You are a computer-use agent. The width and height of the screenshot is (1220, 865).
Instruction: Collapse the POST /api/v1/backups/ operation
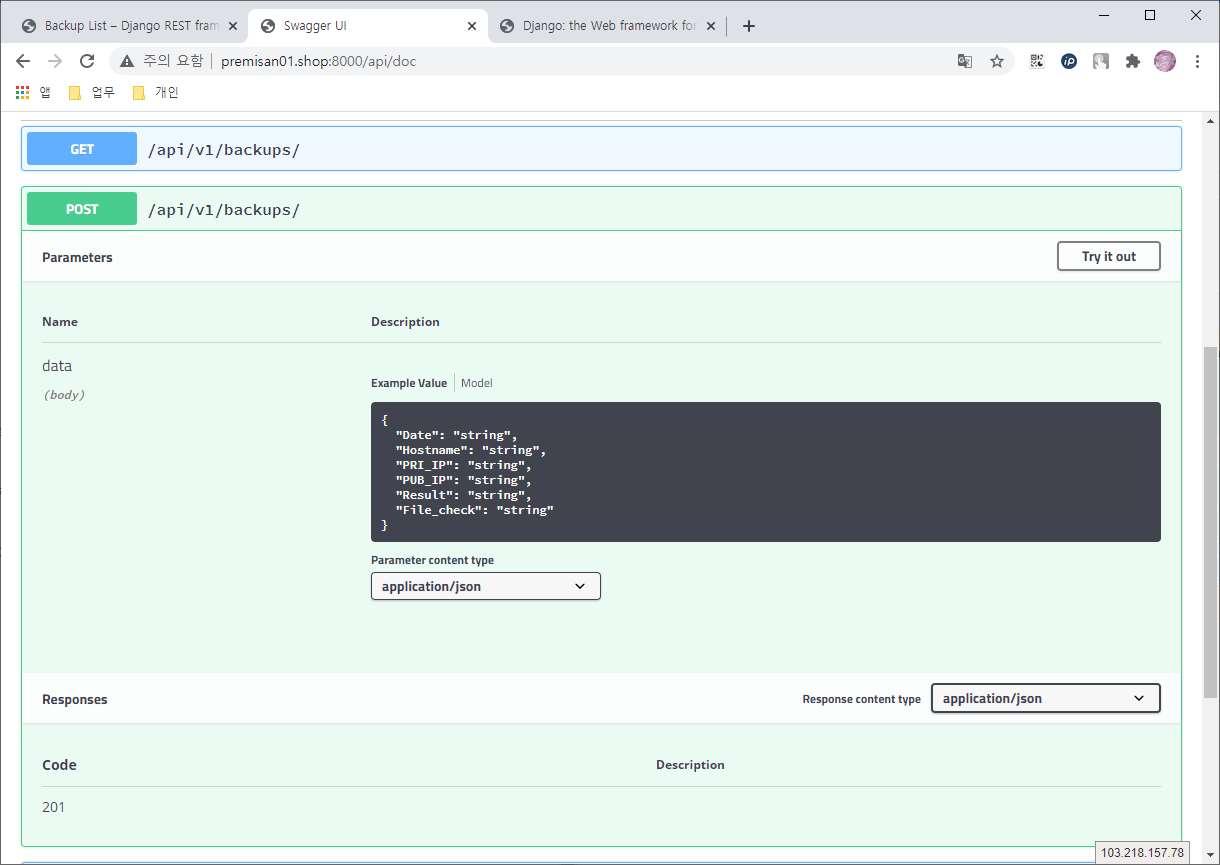click(601, 209)
